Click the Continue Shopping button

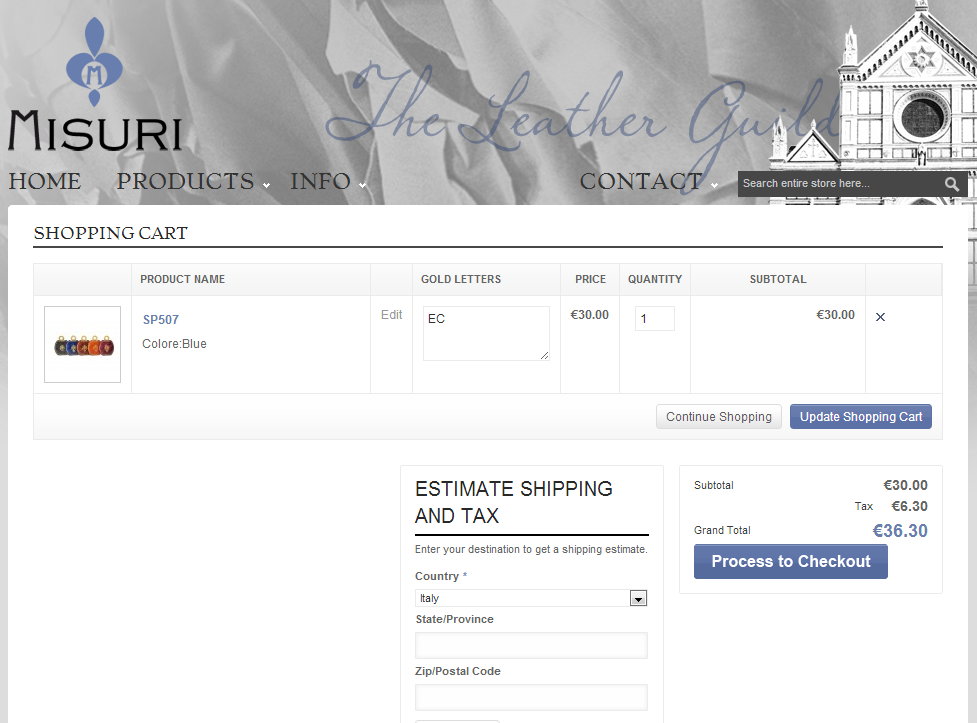click(x=718, y=416)
